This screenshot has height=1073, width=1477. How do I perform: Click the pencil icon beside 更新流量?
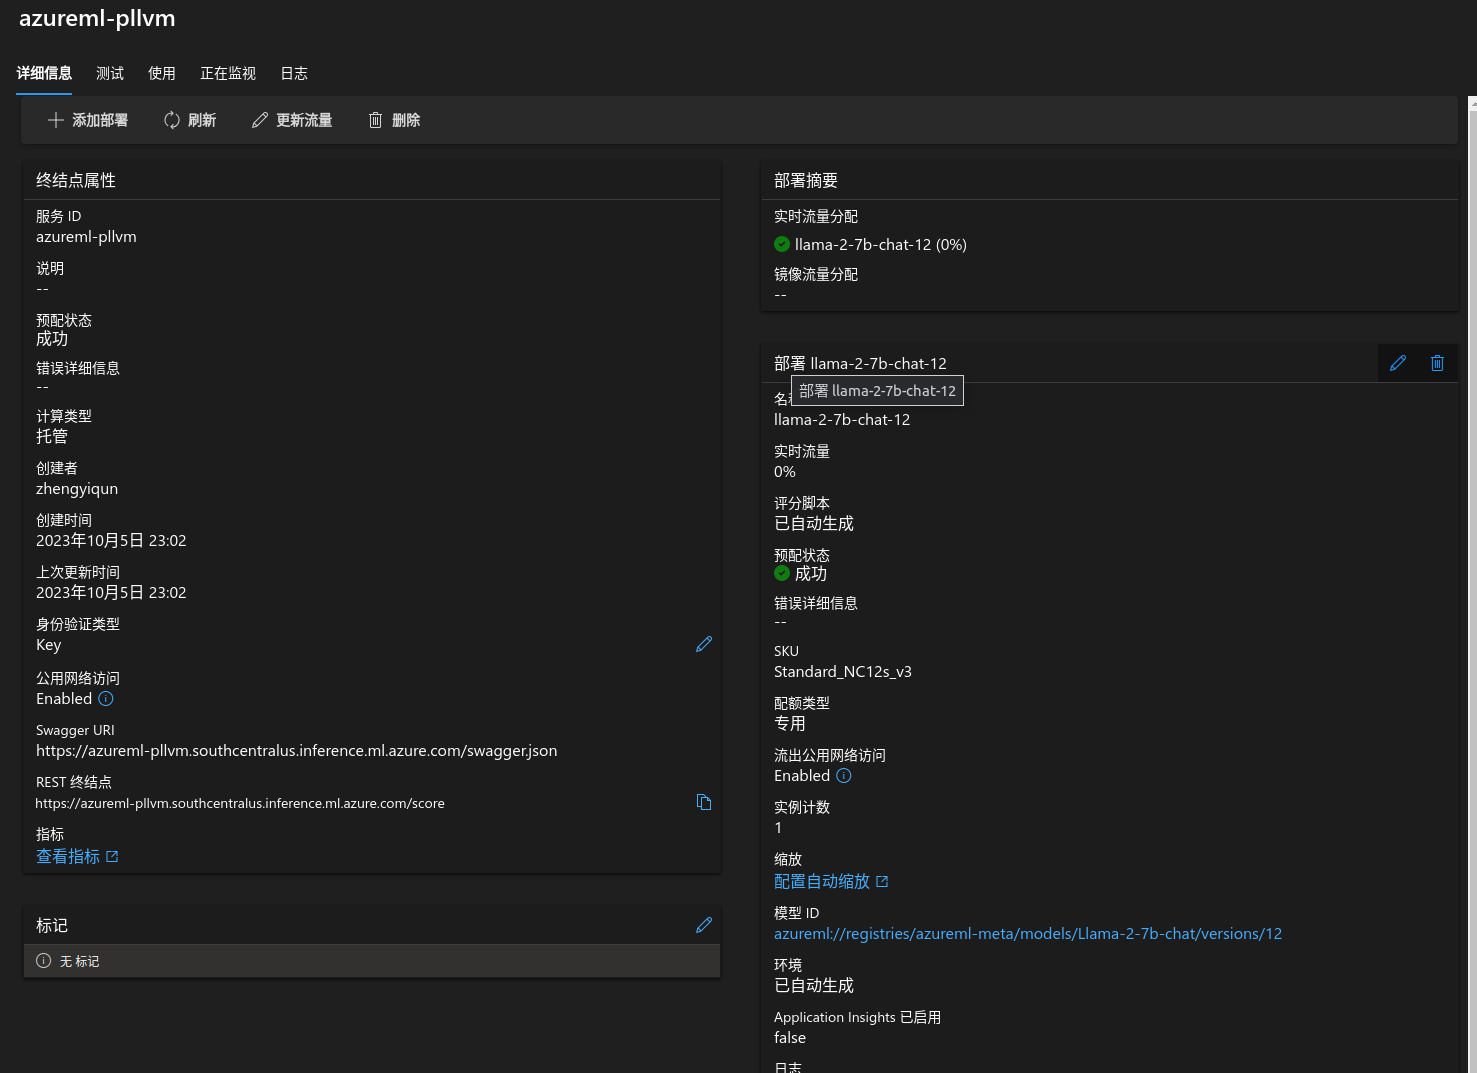(260, 120)
